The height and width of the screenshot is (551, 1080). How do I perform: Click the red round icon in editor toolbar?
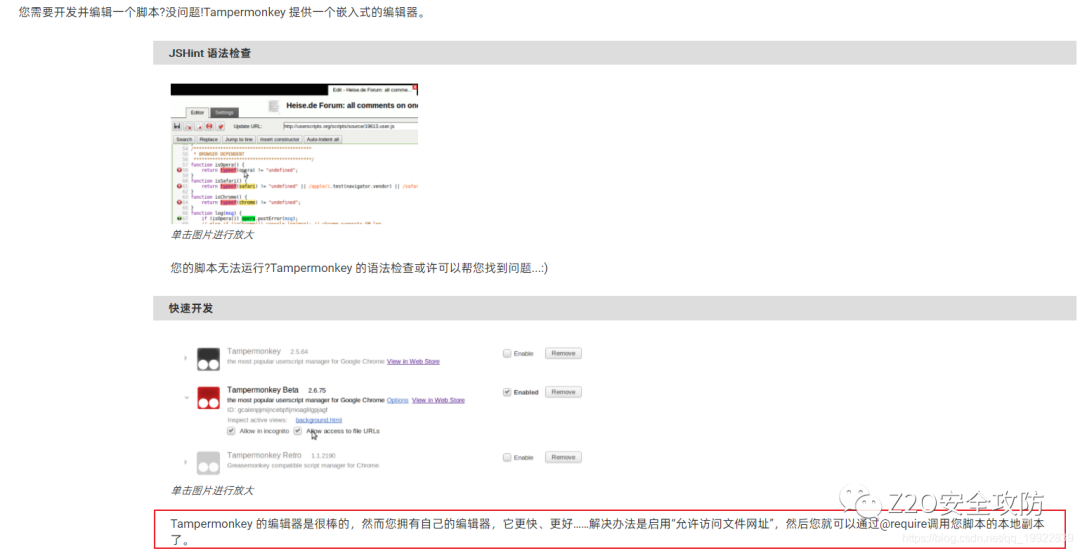coord(209,126)
